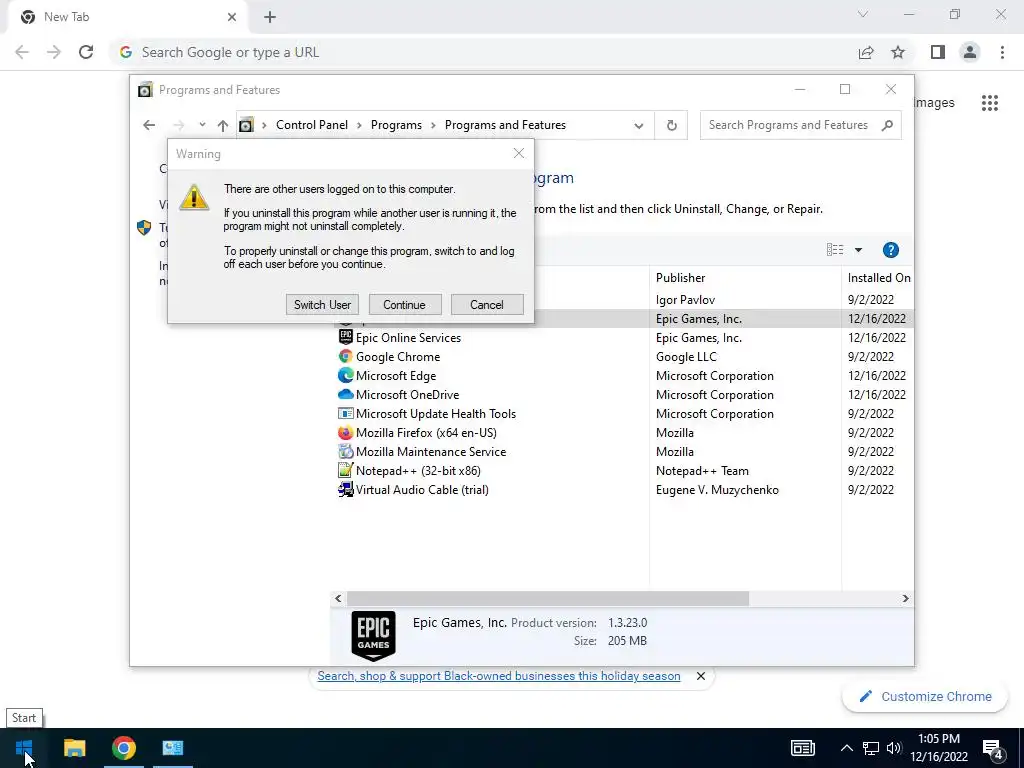The height and width of the screenshot is (768, 1024).
Task: Click Virtual Audio Cable icon
Action: tap(345, 489)
